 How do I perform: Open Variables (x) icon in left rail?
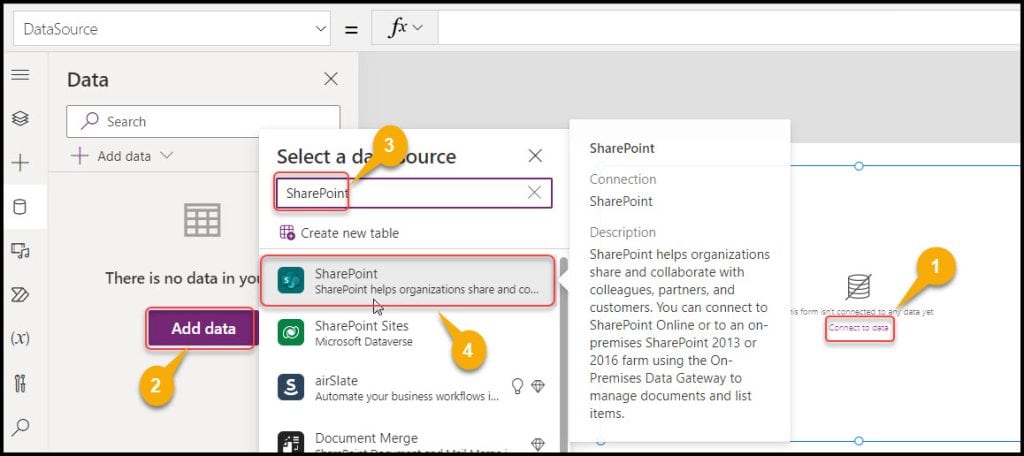click(20, 338)
